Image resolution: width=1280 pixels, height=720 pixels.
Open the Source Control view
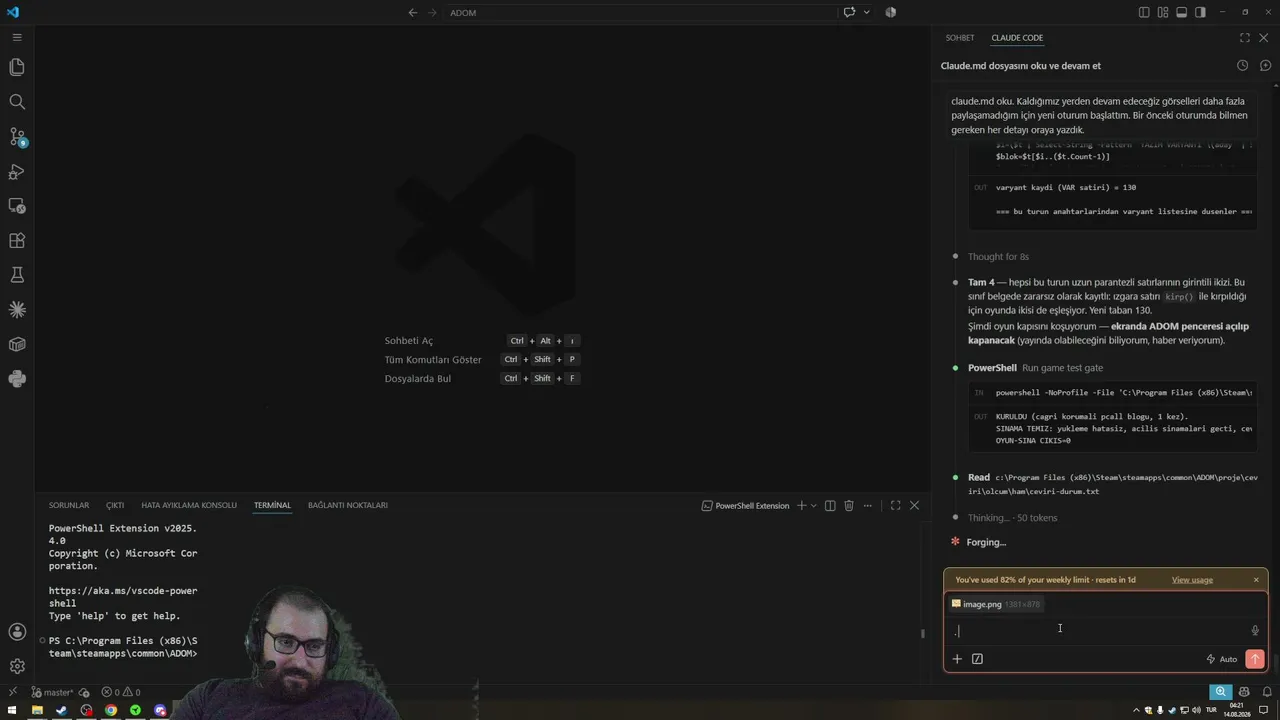[17, 137]
